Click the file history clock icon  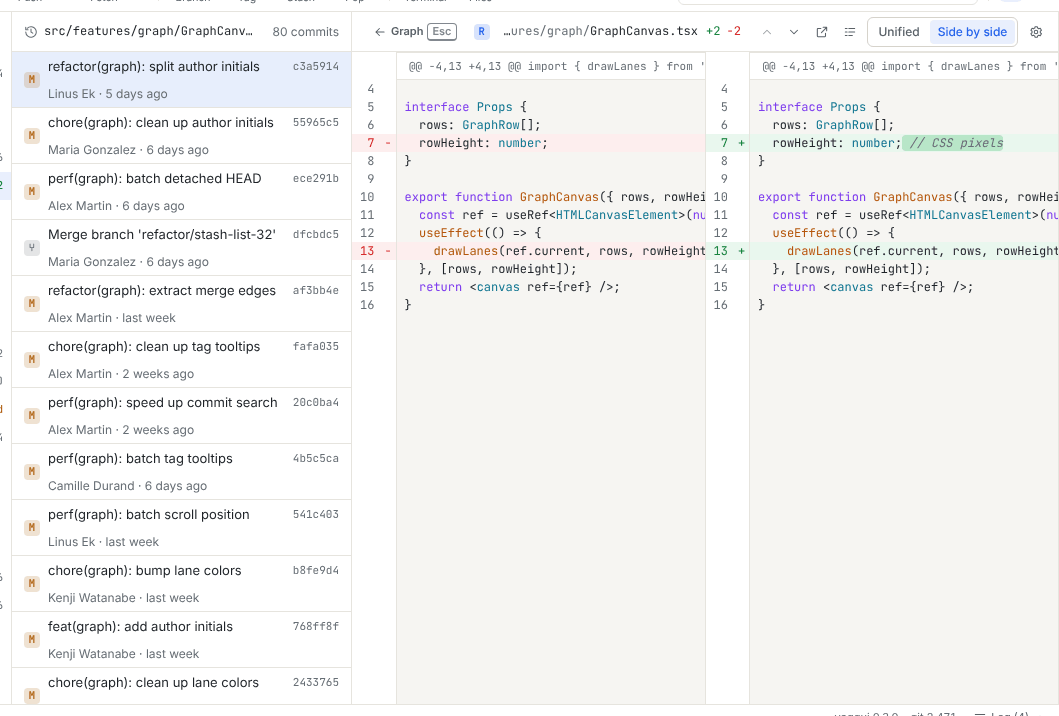pyautogui.click(x=30, y=32)
